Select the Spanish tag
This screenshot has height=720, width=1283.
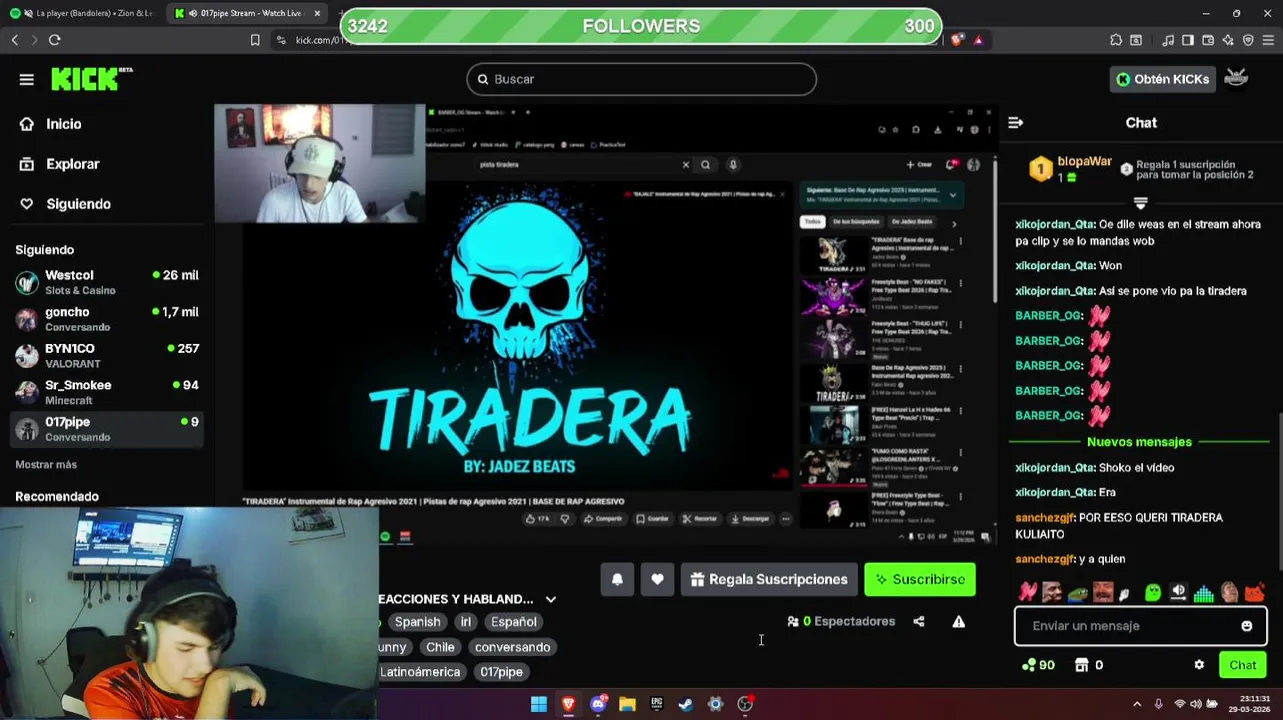417,622
